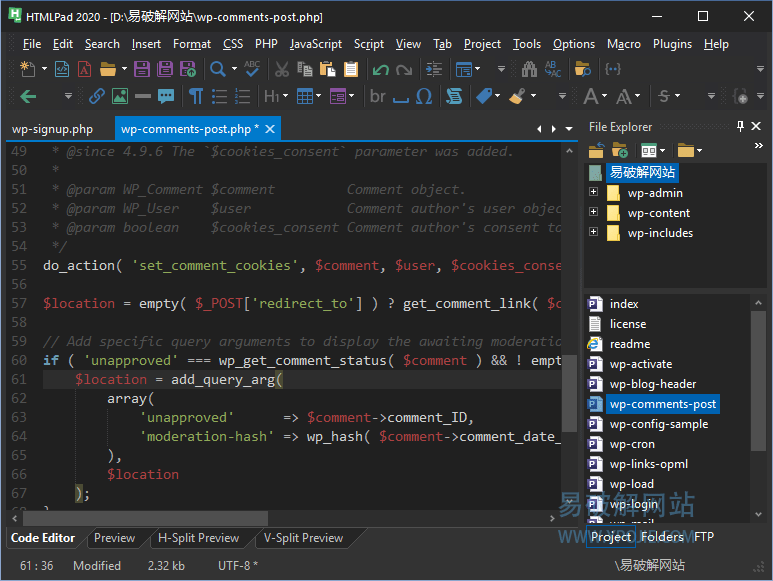Click the Find in Files binoculars icon
Image resolution: width=773 pixels, height=581 pixels.
(527, 69)
